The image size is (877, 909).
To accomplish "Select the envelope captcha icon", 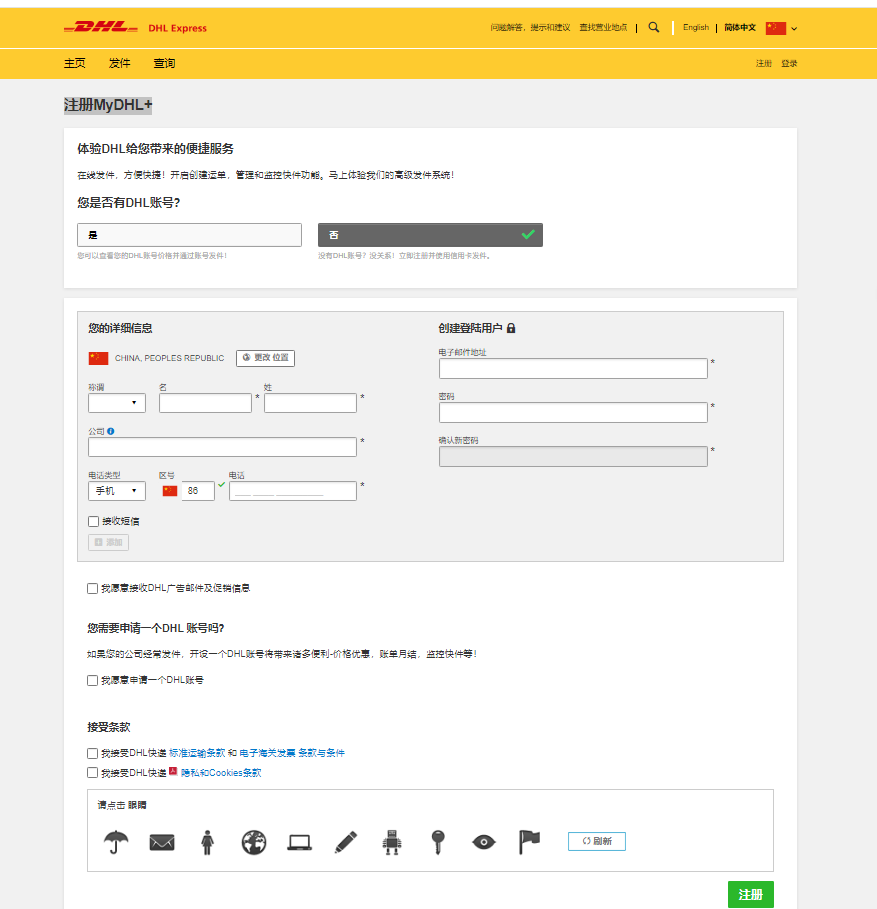I will coord(162,842).
